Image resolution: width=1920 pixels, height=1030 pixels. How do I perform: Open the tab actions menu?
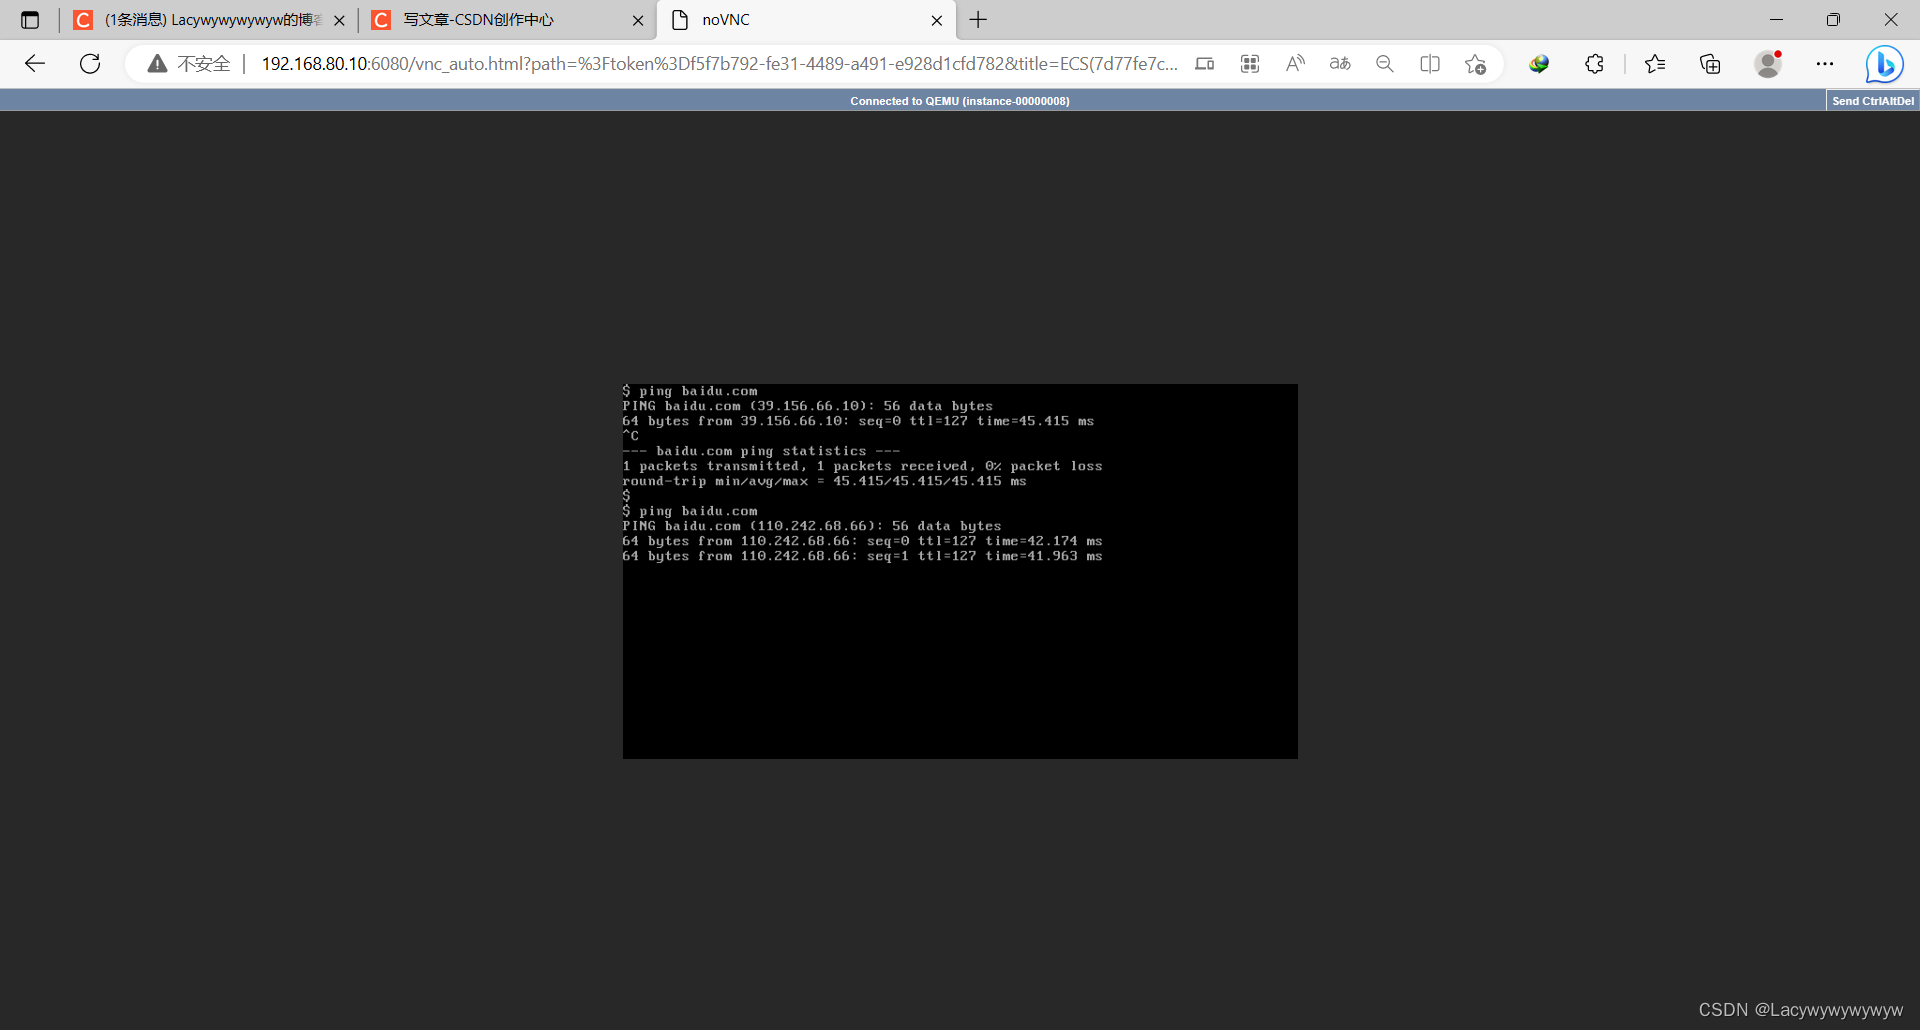[x=30, y=20]
